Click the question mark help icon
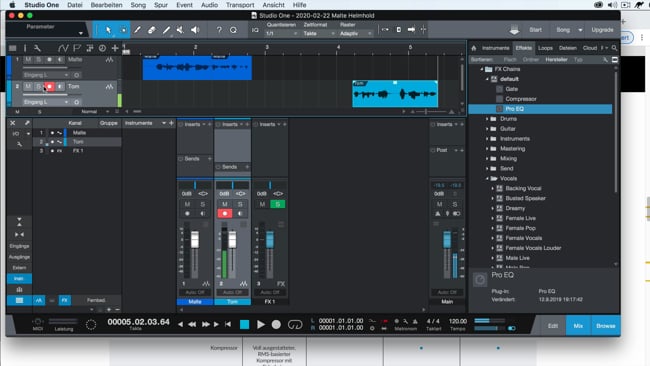This screenshot has height=366, width=650. point(219,30)
